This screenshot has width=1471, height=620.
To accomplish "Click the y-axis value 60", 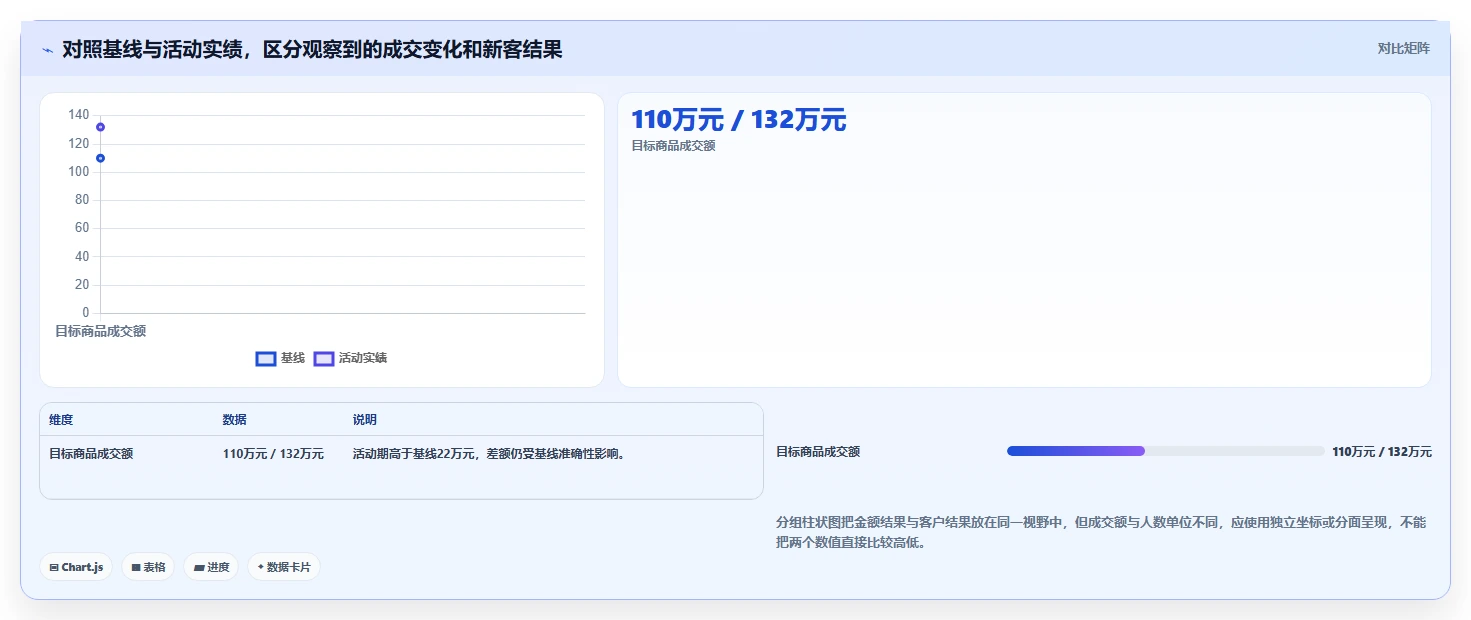I will (82, 228).
